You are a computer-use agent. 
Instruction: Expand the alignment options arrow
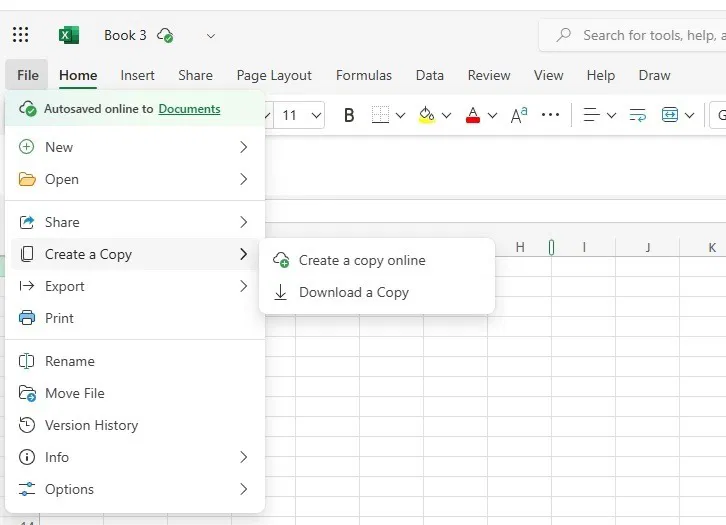coord(611,115)
